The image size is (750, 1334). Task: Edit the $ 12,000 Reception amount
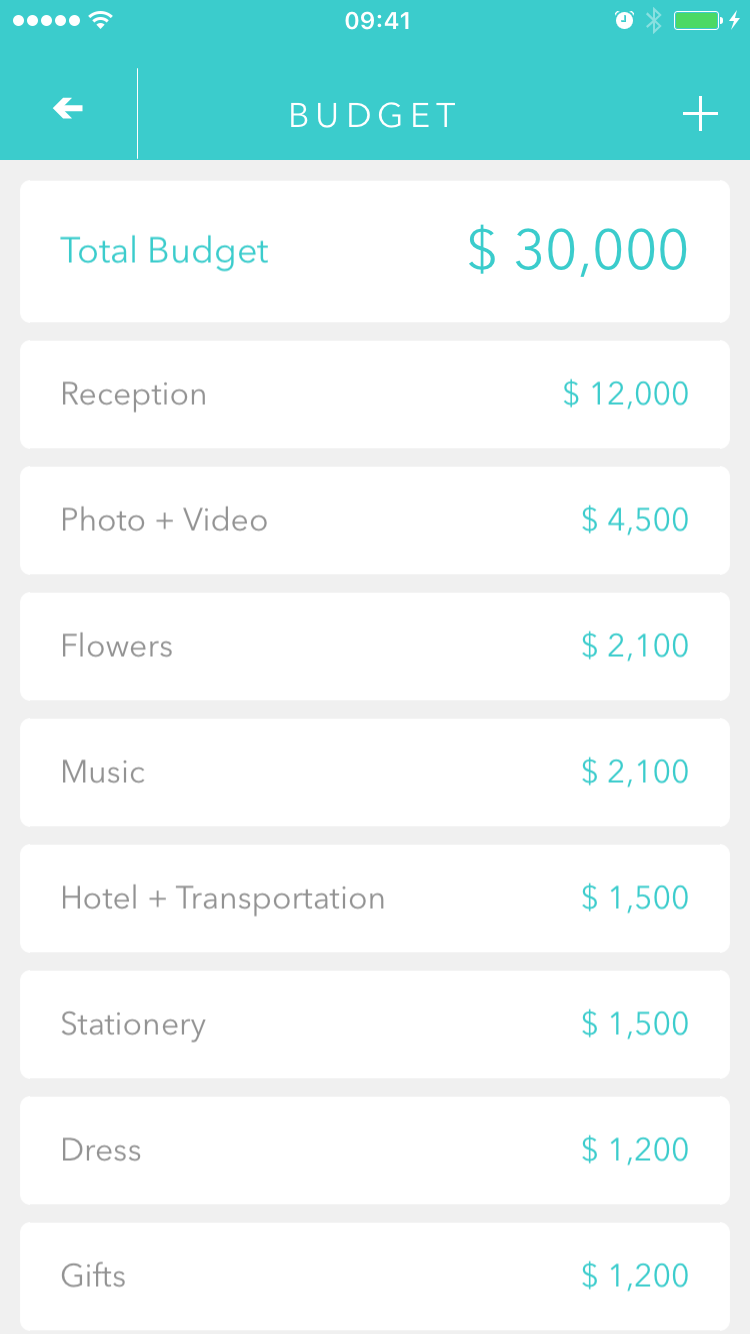tap(625, 394)
